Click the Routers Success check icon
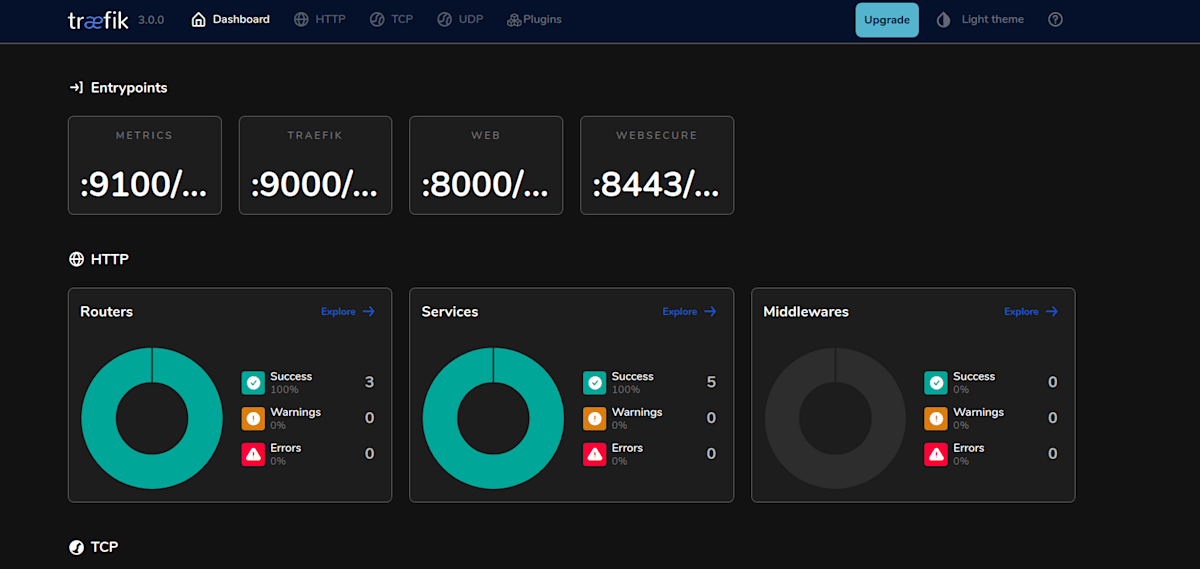The width and height of the screenshot is (1200, 569). (x=253, y=383)
